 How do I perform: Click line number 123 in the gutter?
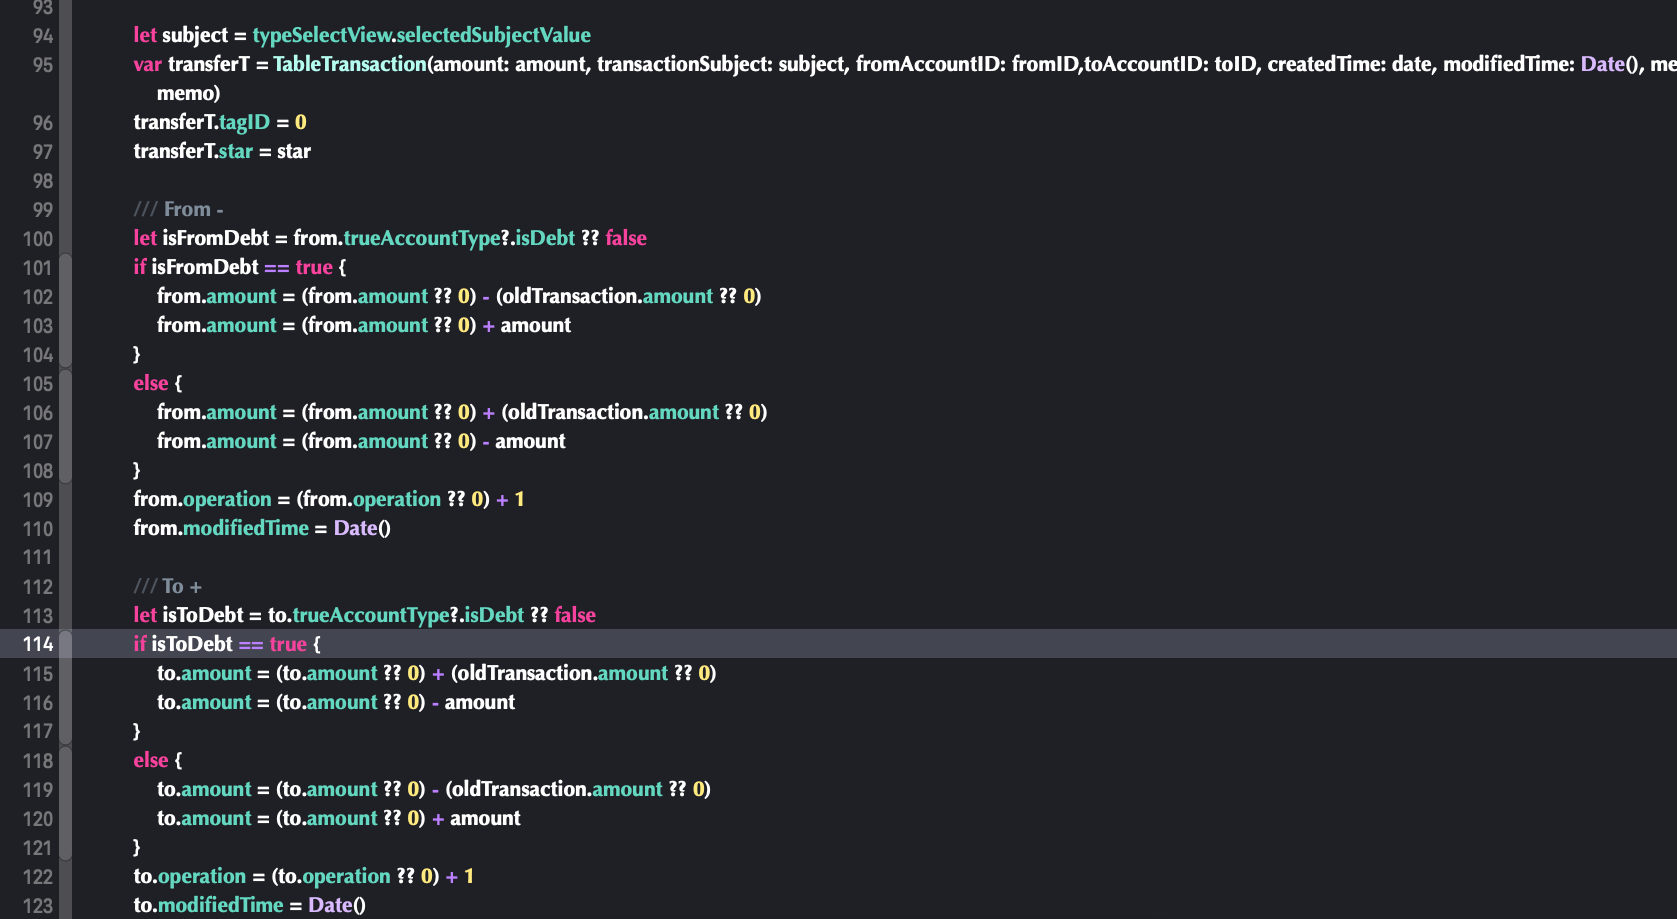coord(38,906)
